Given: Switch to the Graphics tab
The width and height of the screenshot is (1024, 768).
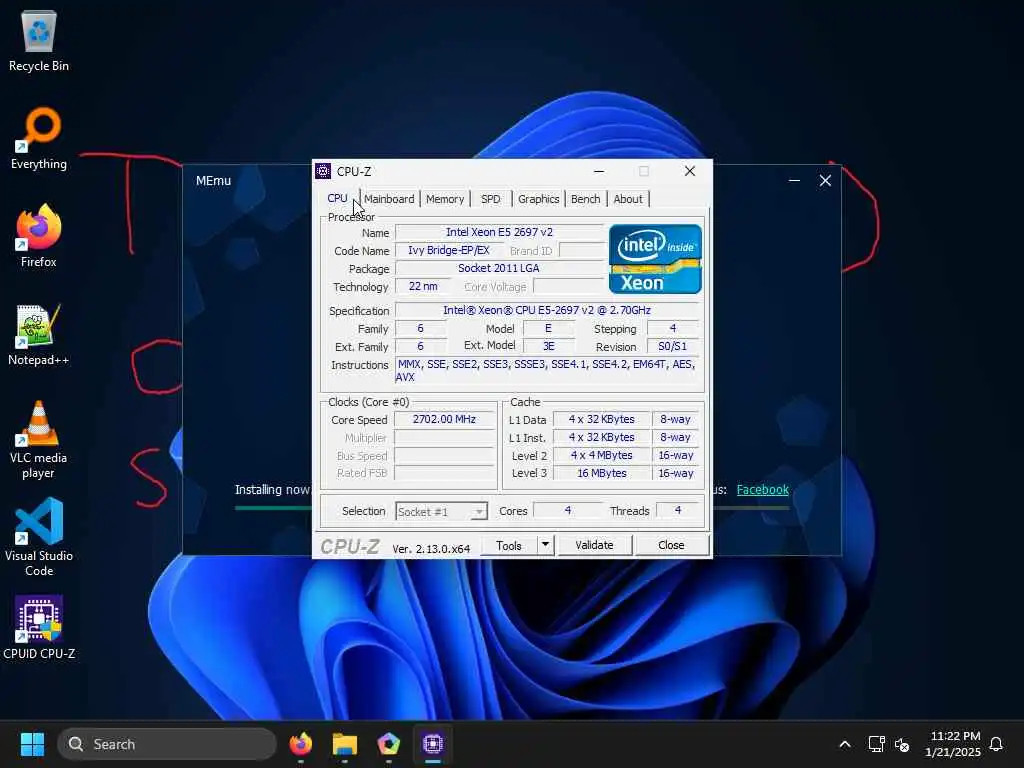Looking at the screenshot, I should [538, 199].
